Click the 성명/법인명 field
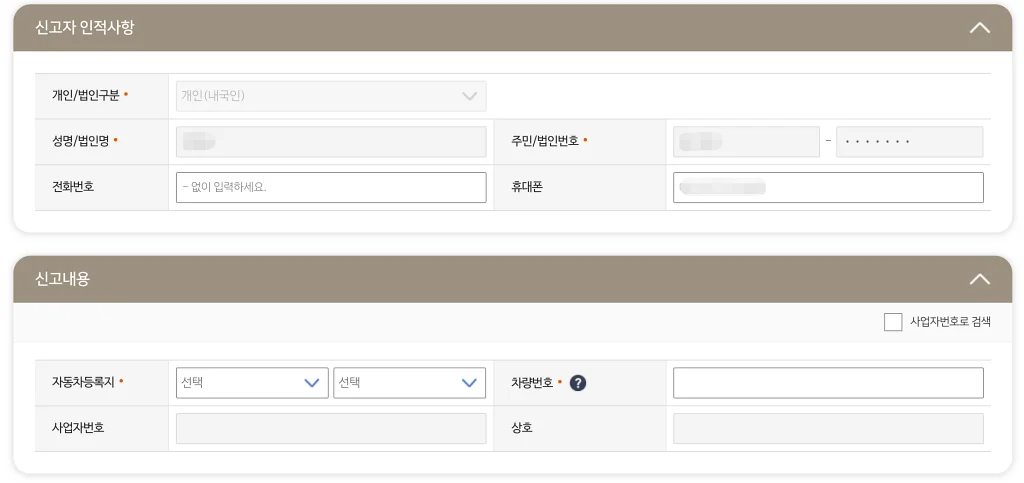This screenshot has width=1024, height=483. [x=331, y=142]
